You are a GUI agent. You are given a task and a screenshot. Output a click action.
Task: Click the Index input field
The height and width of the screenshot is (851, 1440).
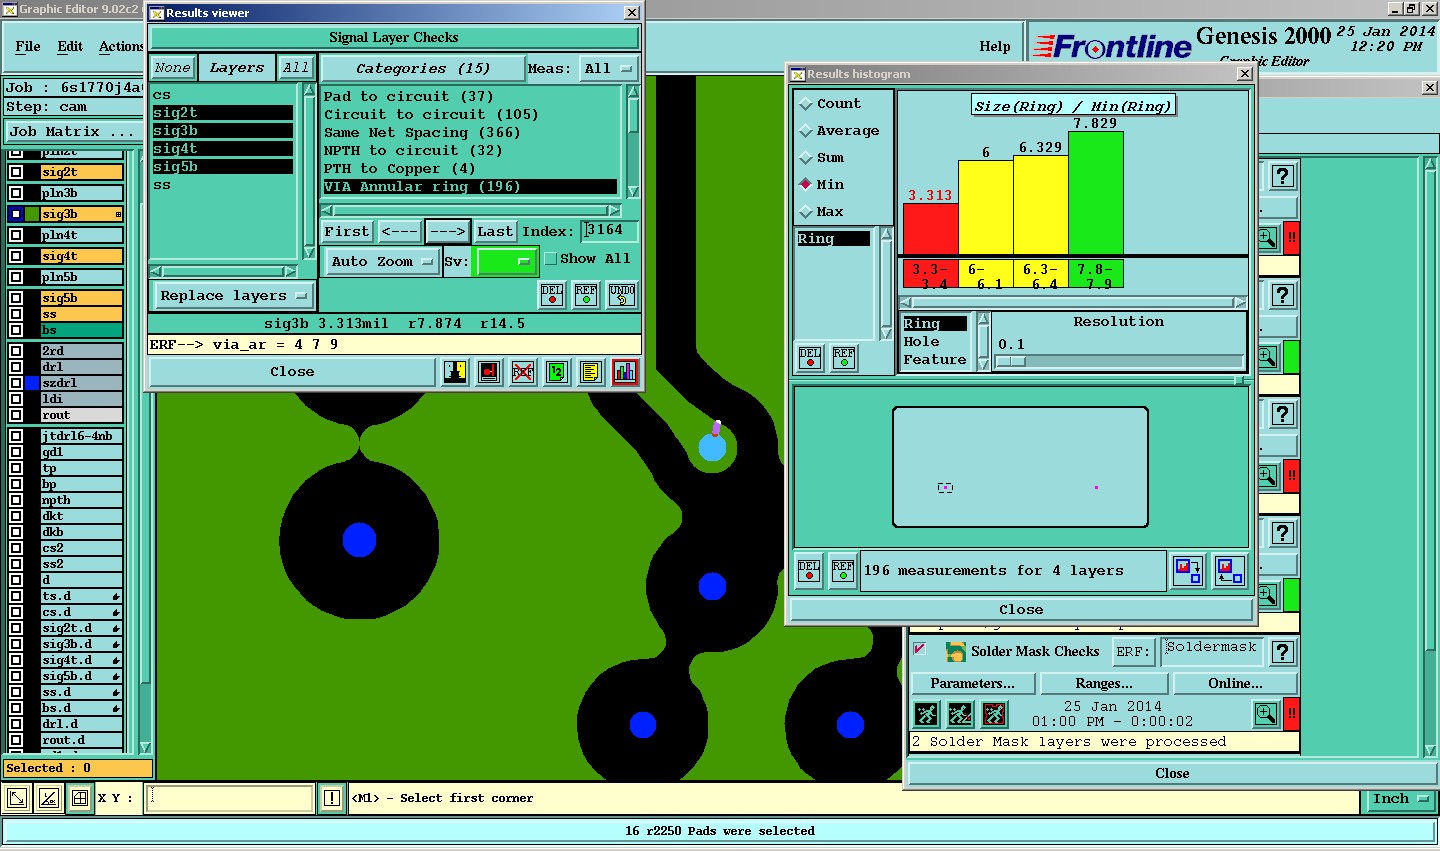point(610,231)
